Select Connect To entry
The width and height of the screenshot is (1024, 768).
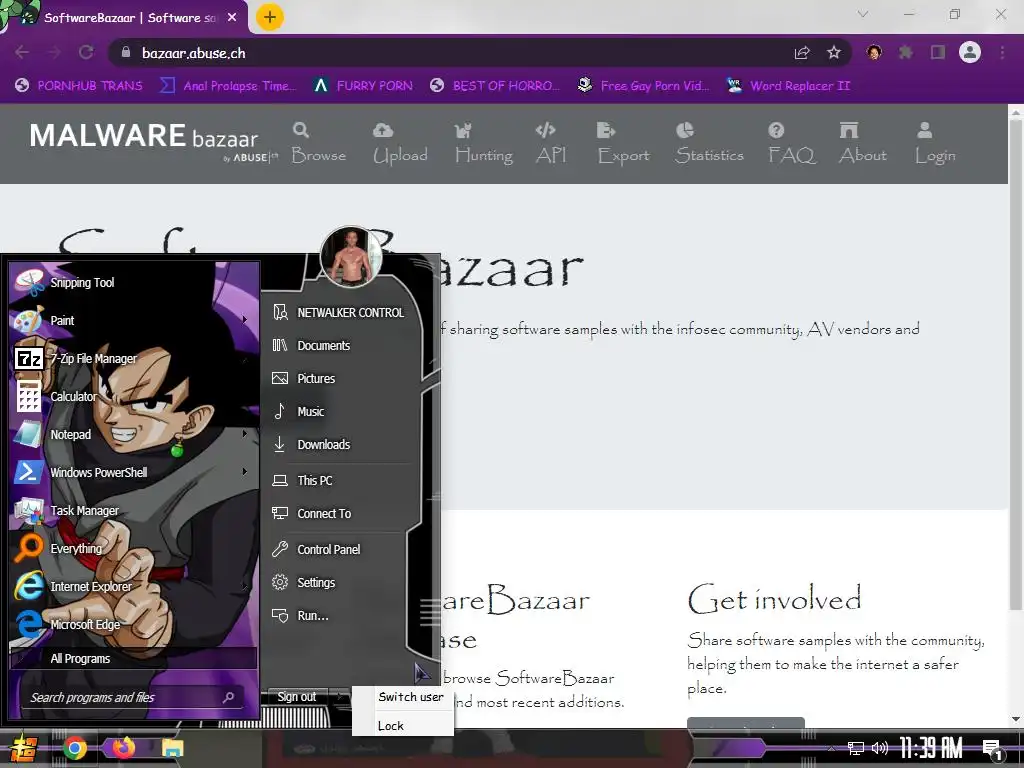coord(340,513)
